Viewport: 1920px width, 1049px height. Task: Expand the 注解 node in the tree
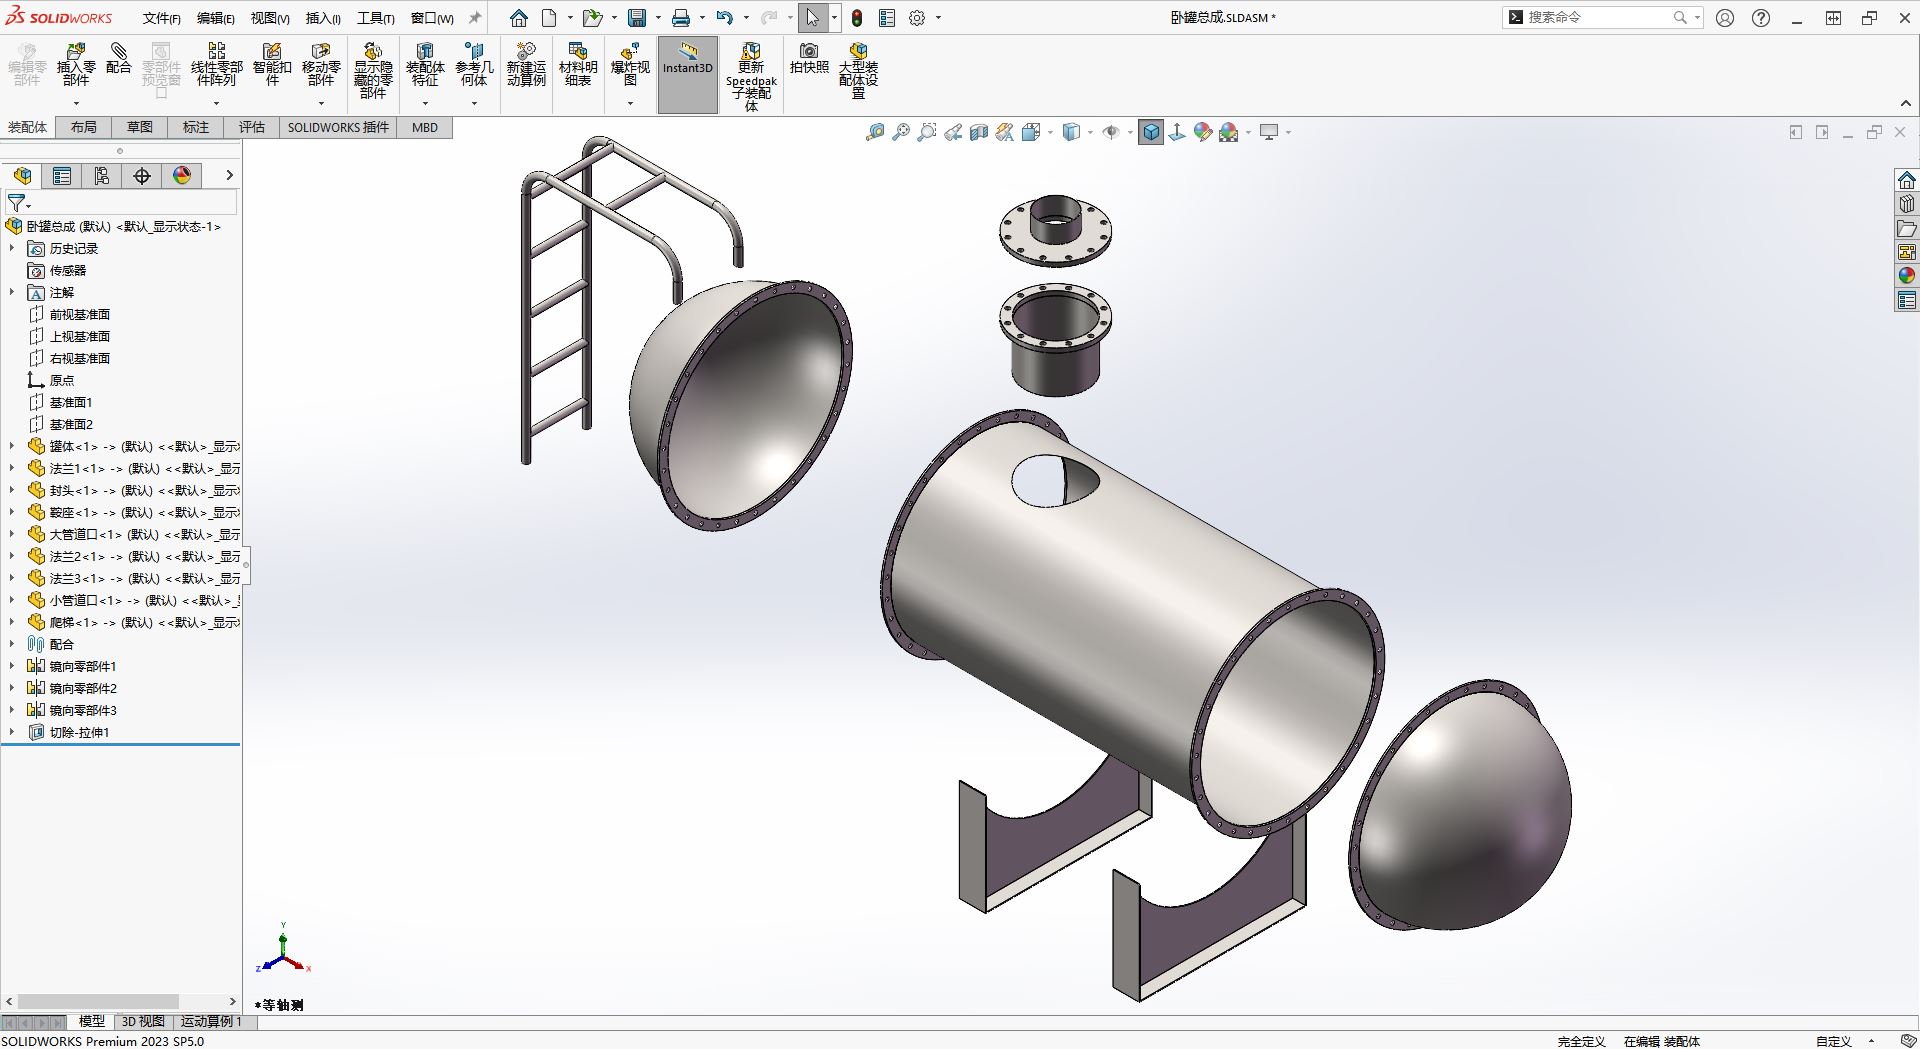click(12, 292)
